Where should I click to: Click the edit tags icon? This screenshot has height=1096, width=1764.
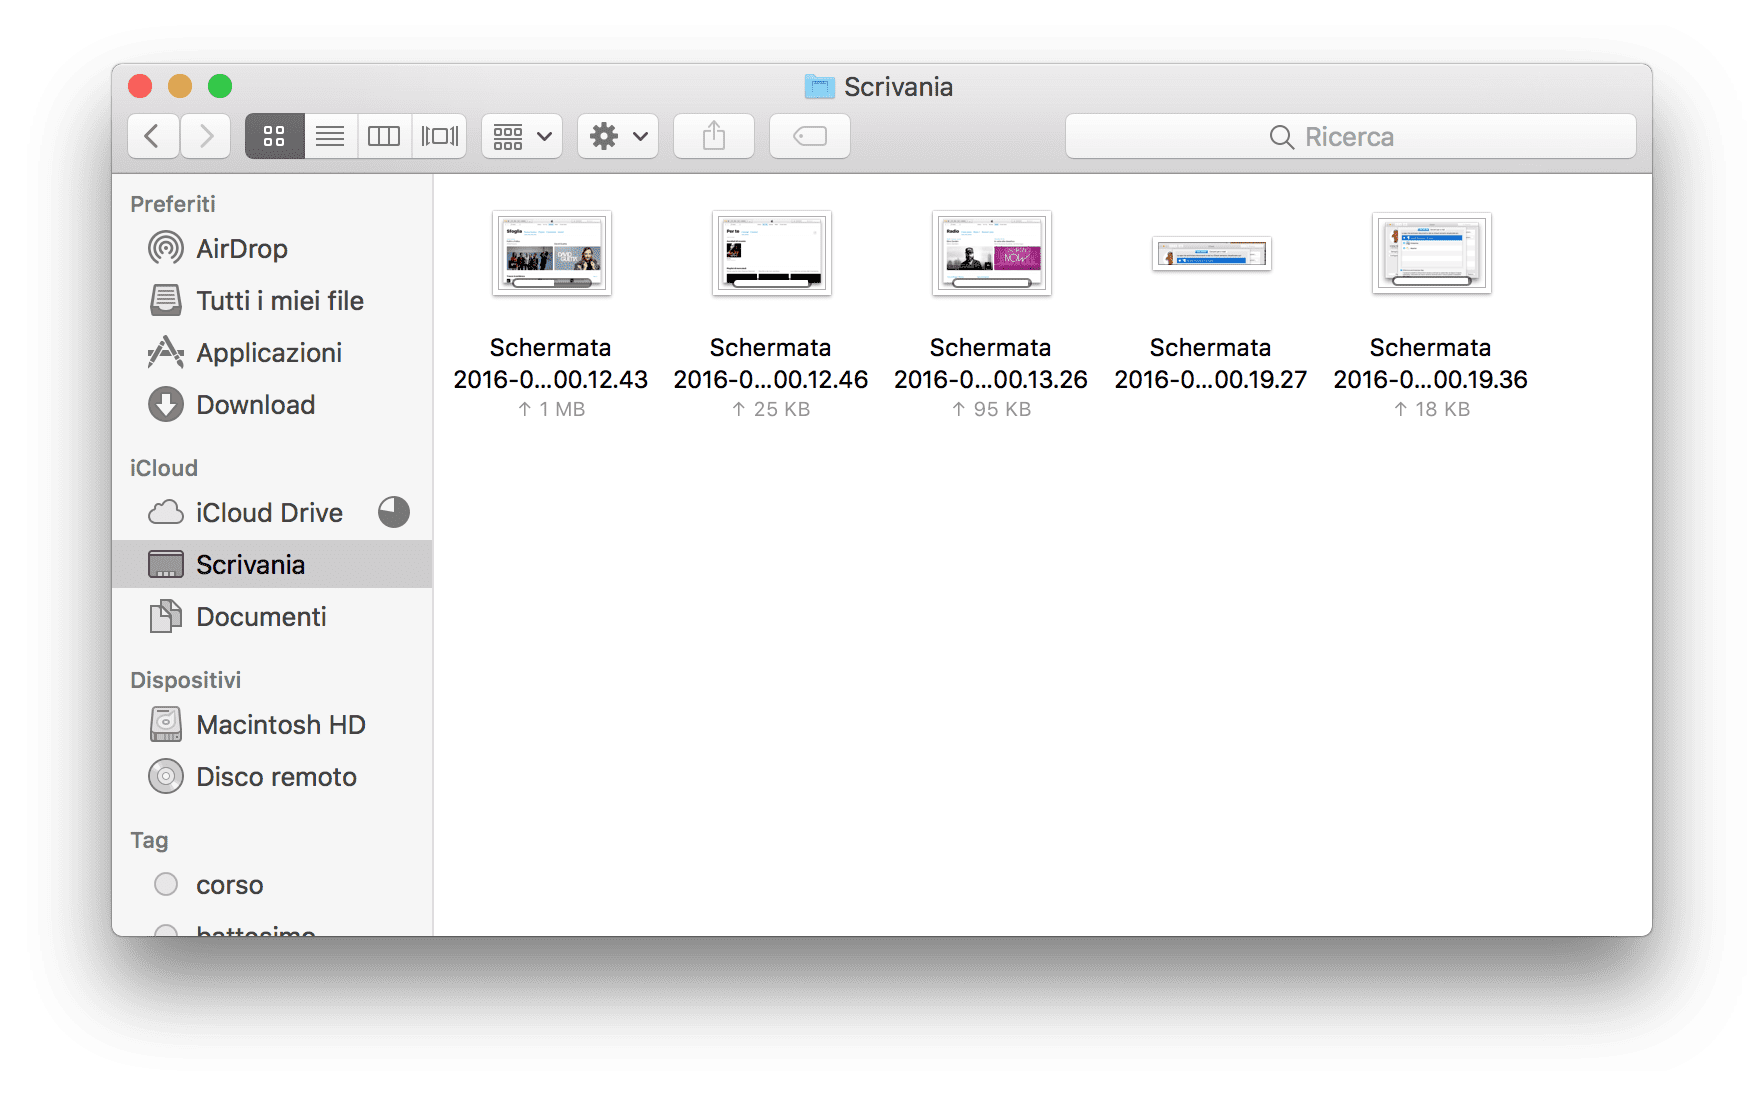point(809,136)
